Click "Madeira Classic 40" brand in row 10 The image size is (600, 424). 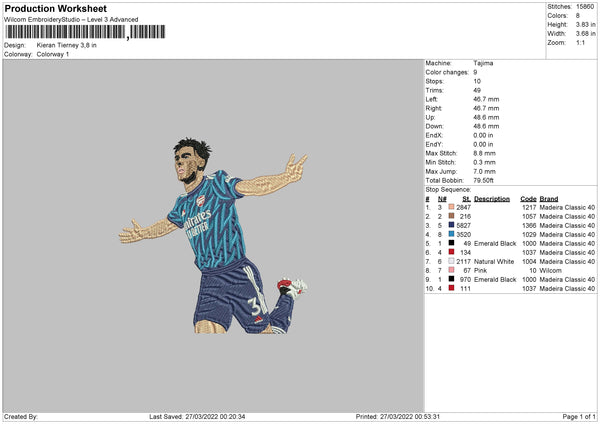pyautogui.click(x=567, y=288)
